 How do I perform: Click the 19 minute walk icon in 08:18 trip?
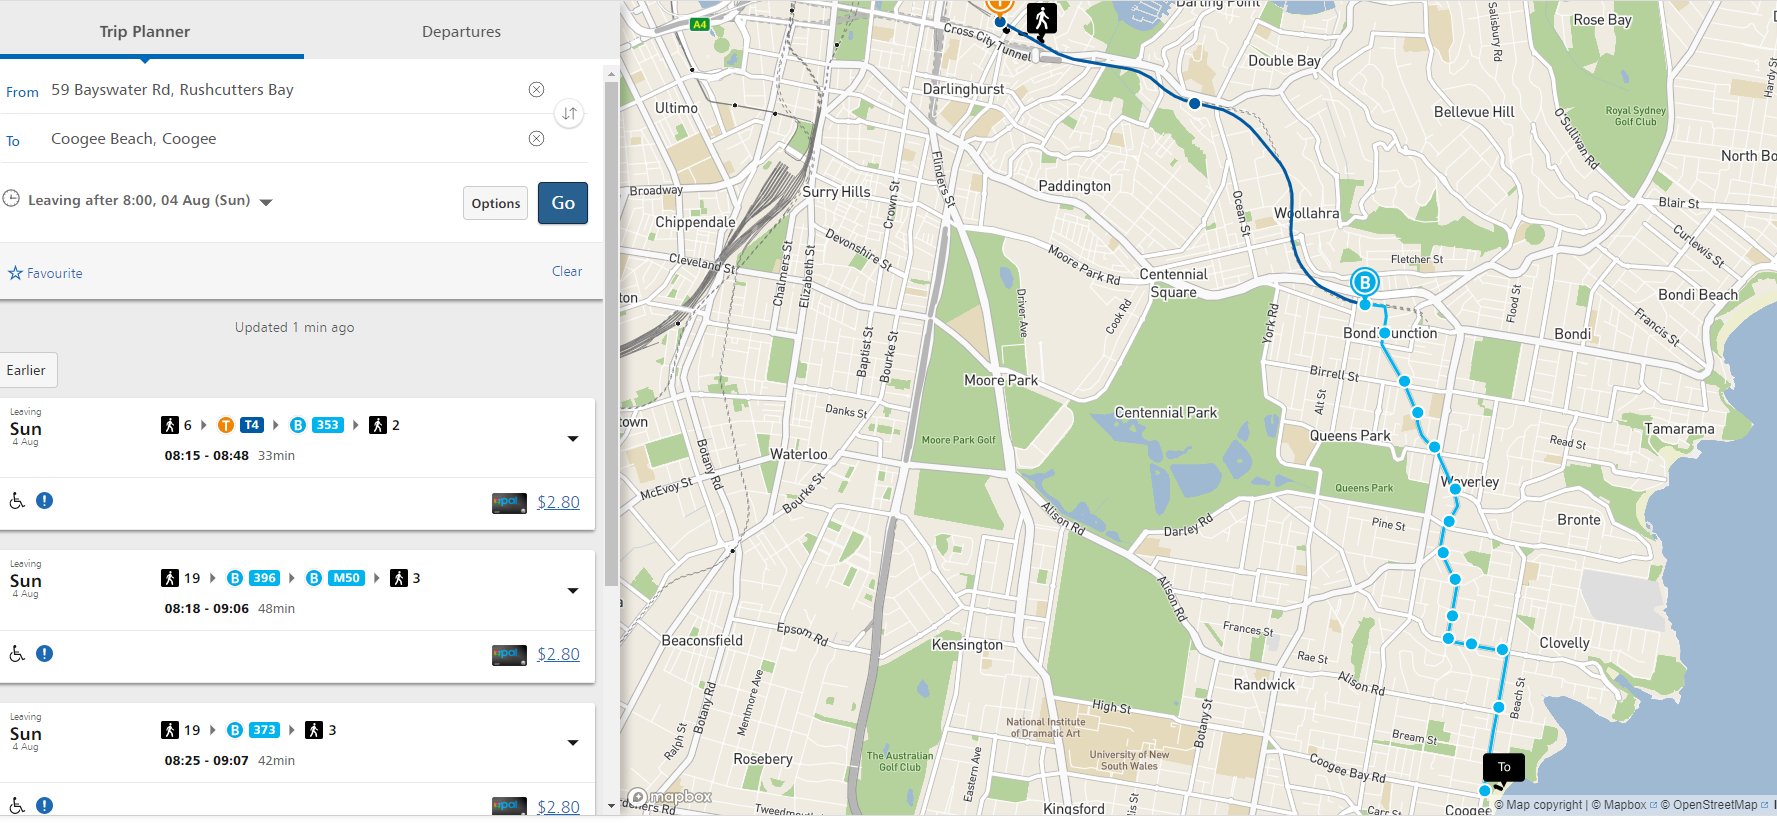click(170, 578)
